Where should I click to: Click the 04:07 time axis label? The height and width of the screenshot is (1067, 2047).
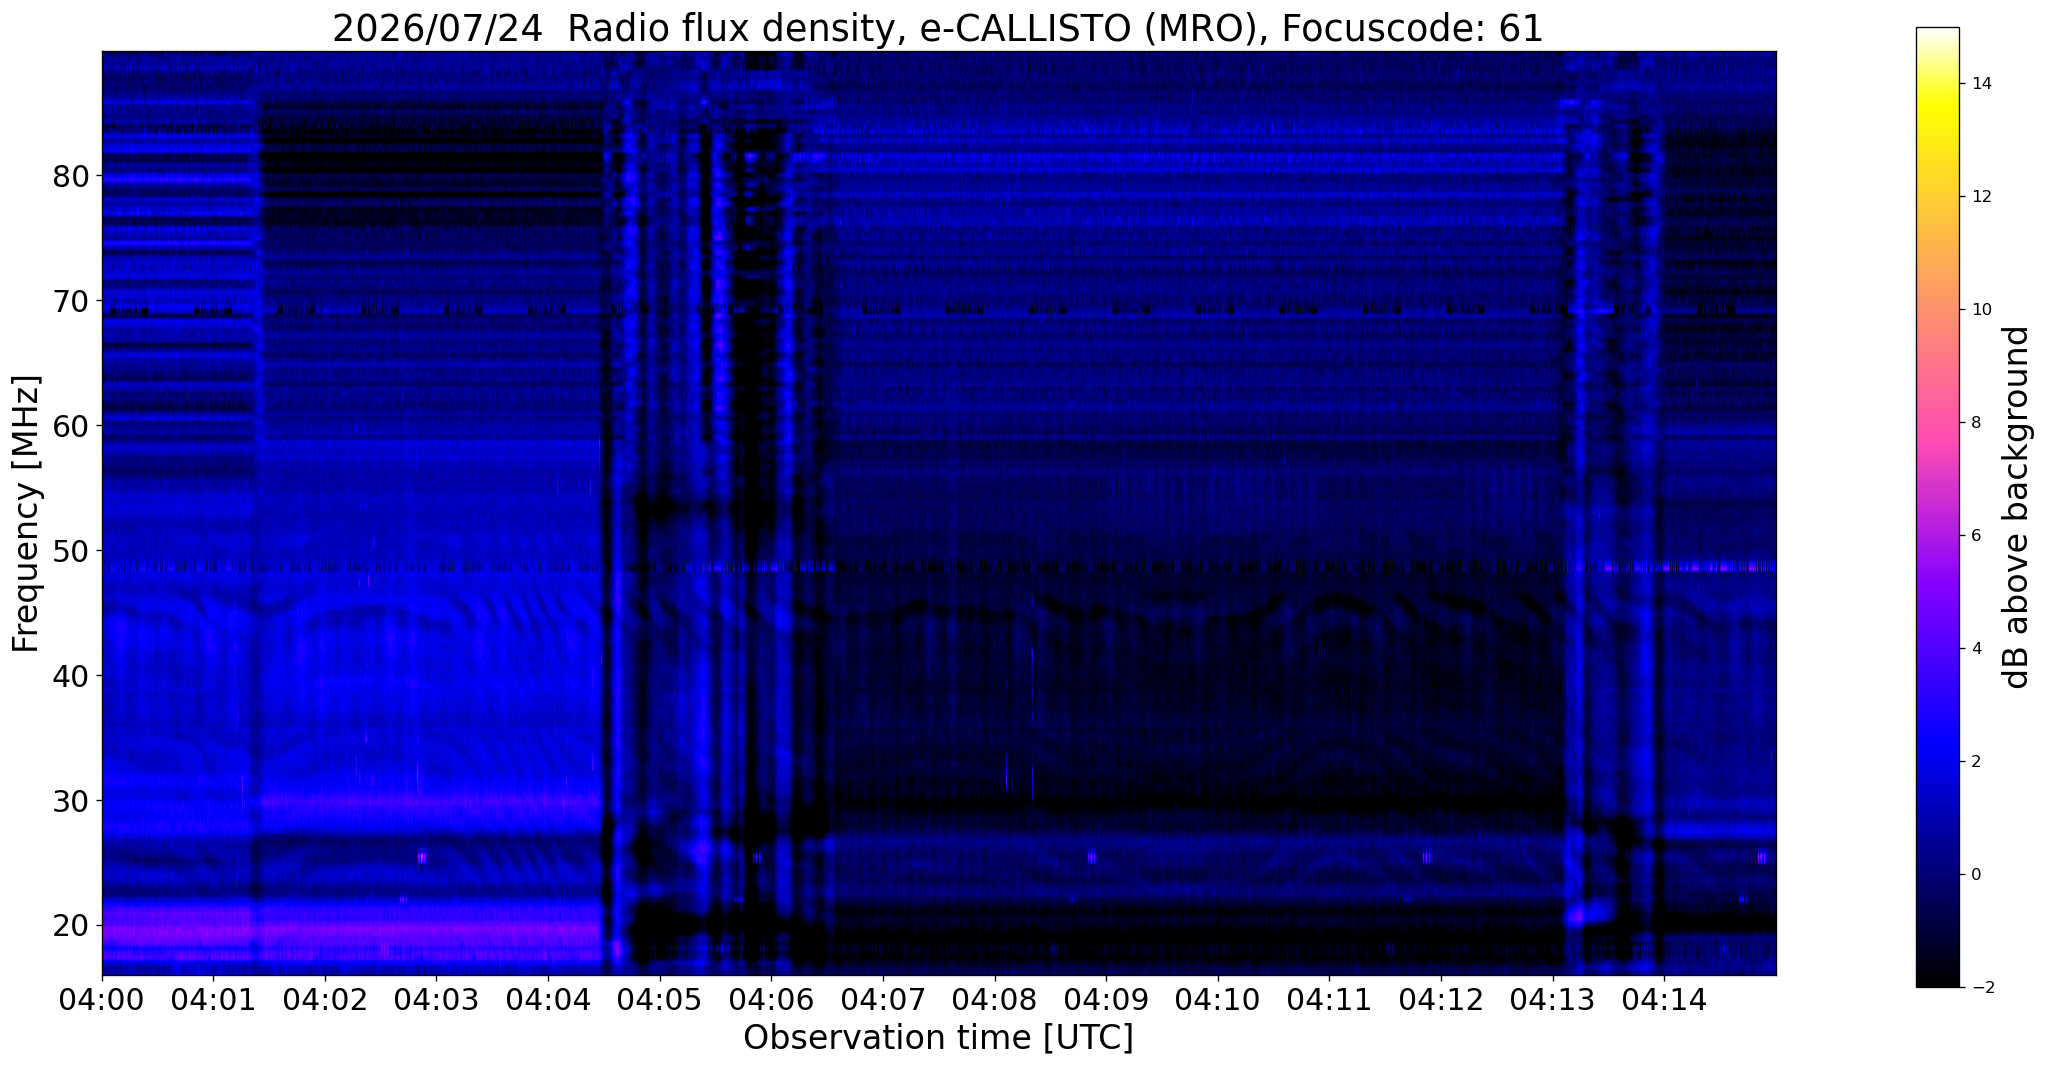tap(882, 999)
